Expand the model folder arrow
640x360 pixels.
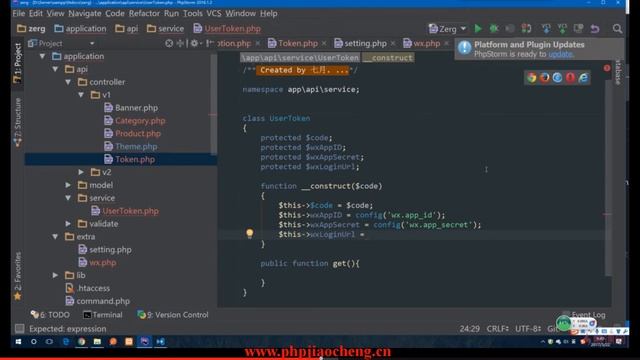[68, 185]
